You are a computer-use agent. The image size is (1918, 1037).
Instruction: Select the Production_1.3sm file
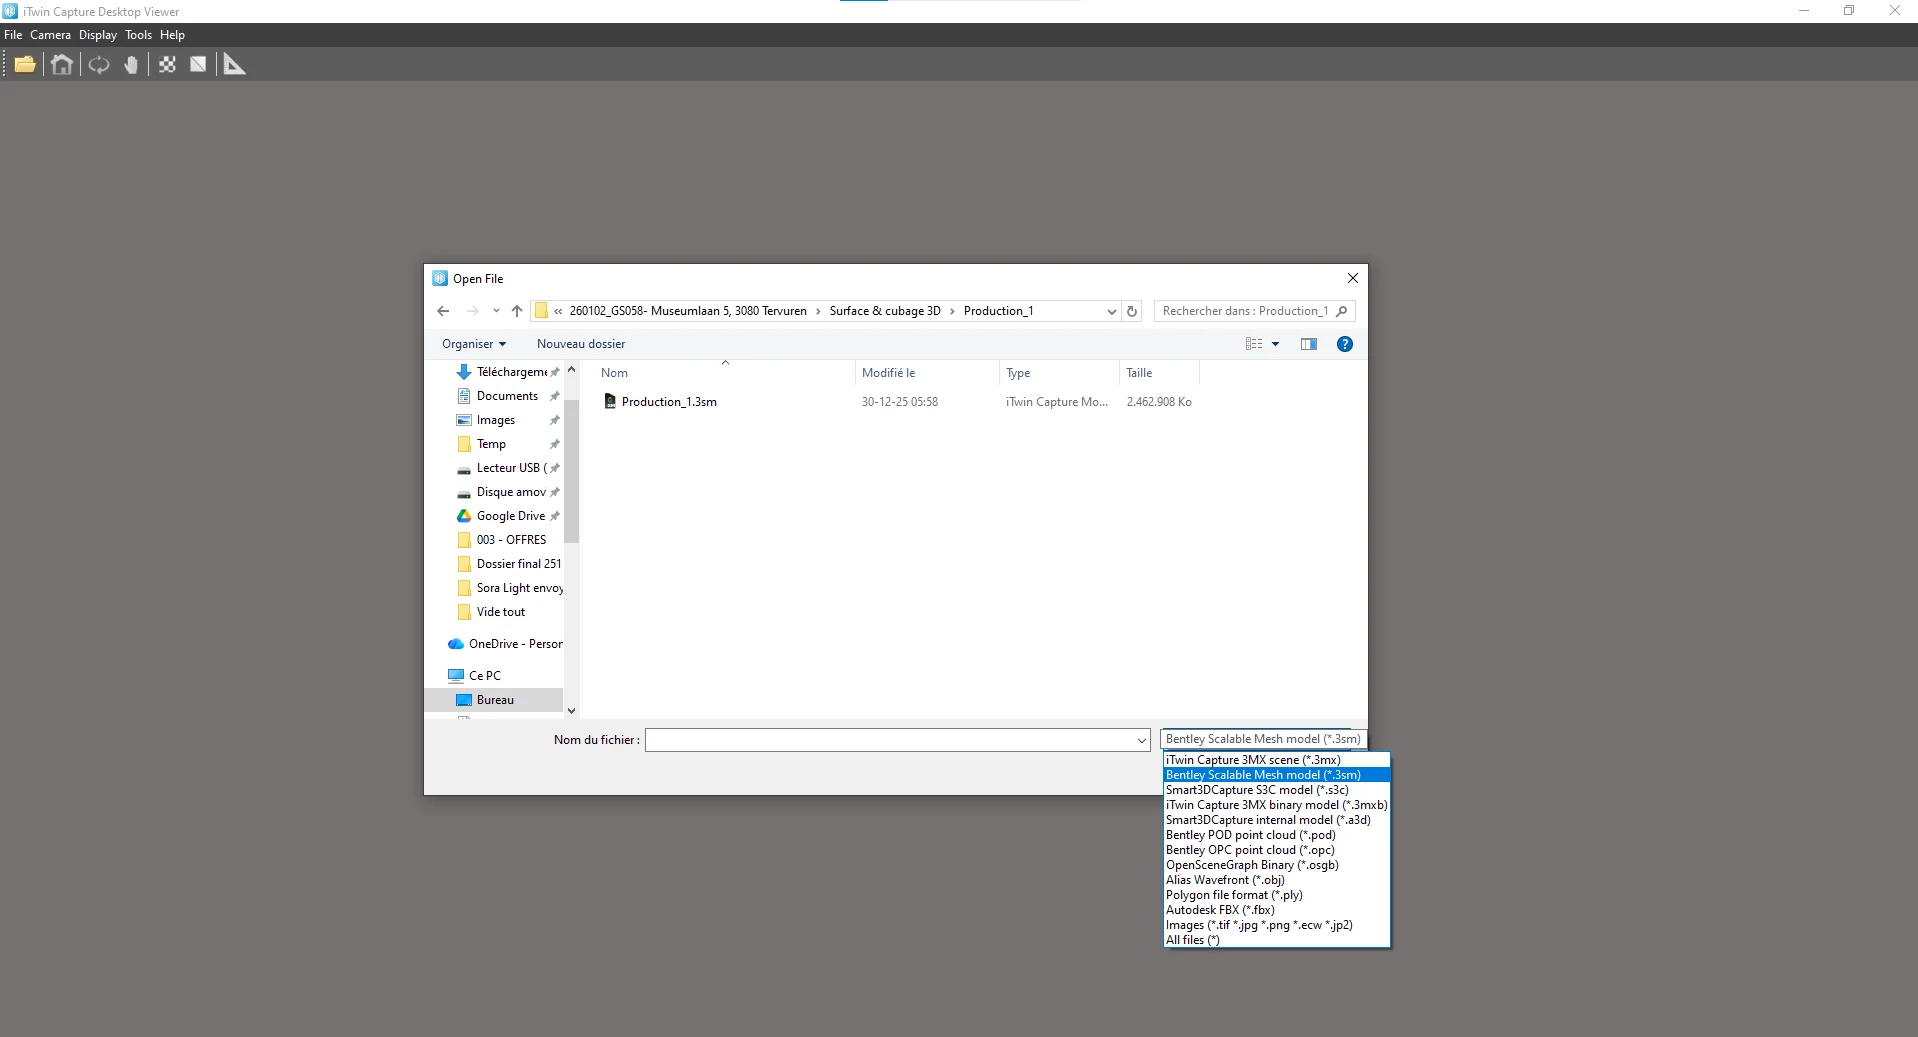tap(668, 402)
